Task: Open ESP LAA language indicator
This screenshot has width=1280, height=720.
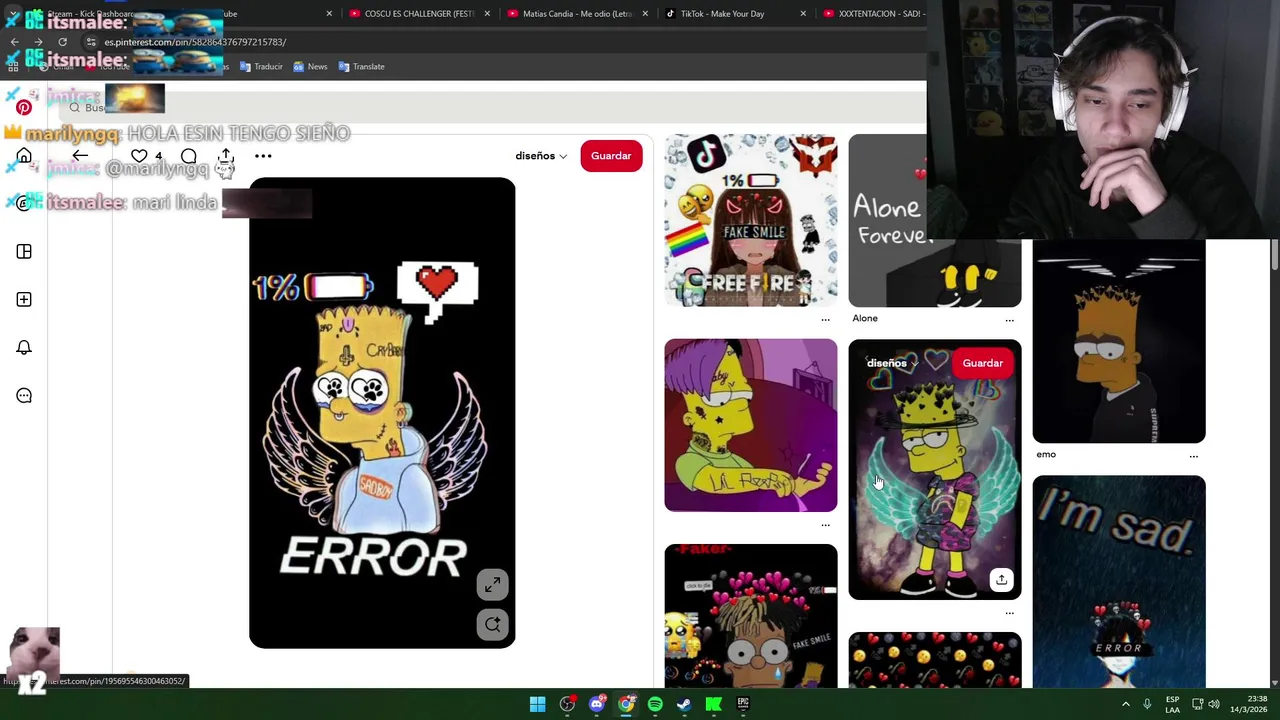Action: click(1172, 704)
